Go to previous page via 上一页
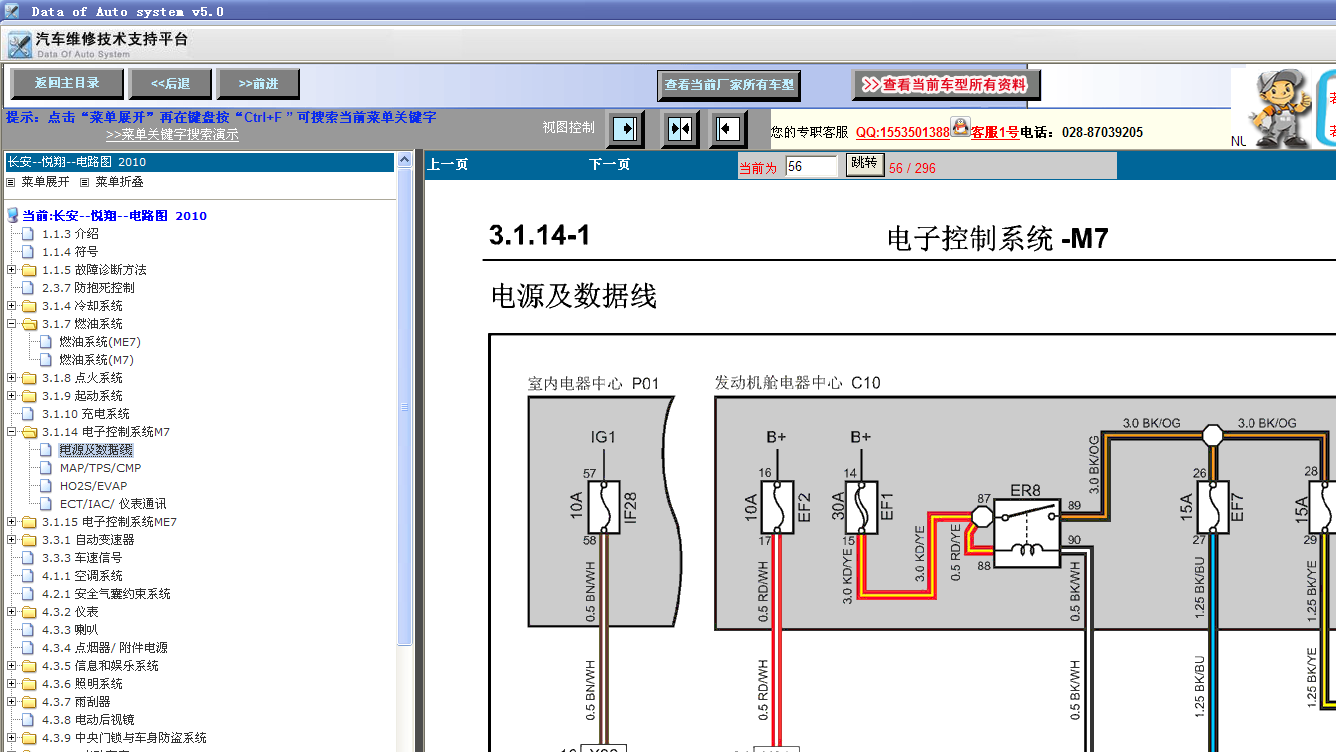This screenshot has width=1336, height=752. pyautogui.click(x=448, y=165)
